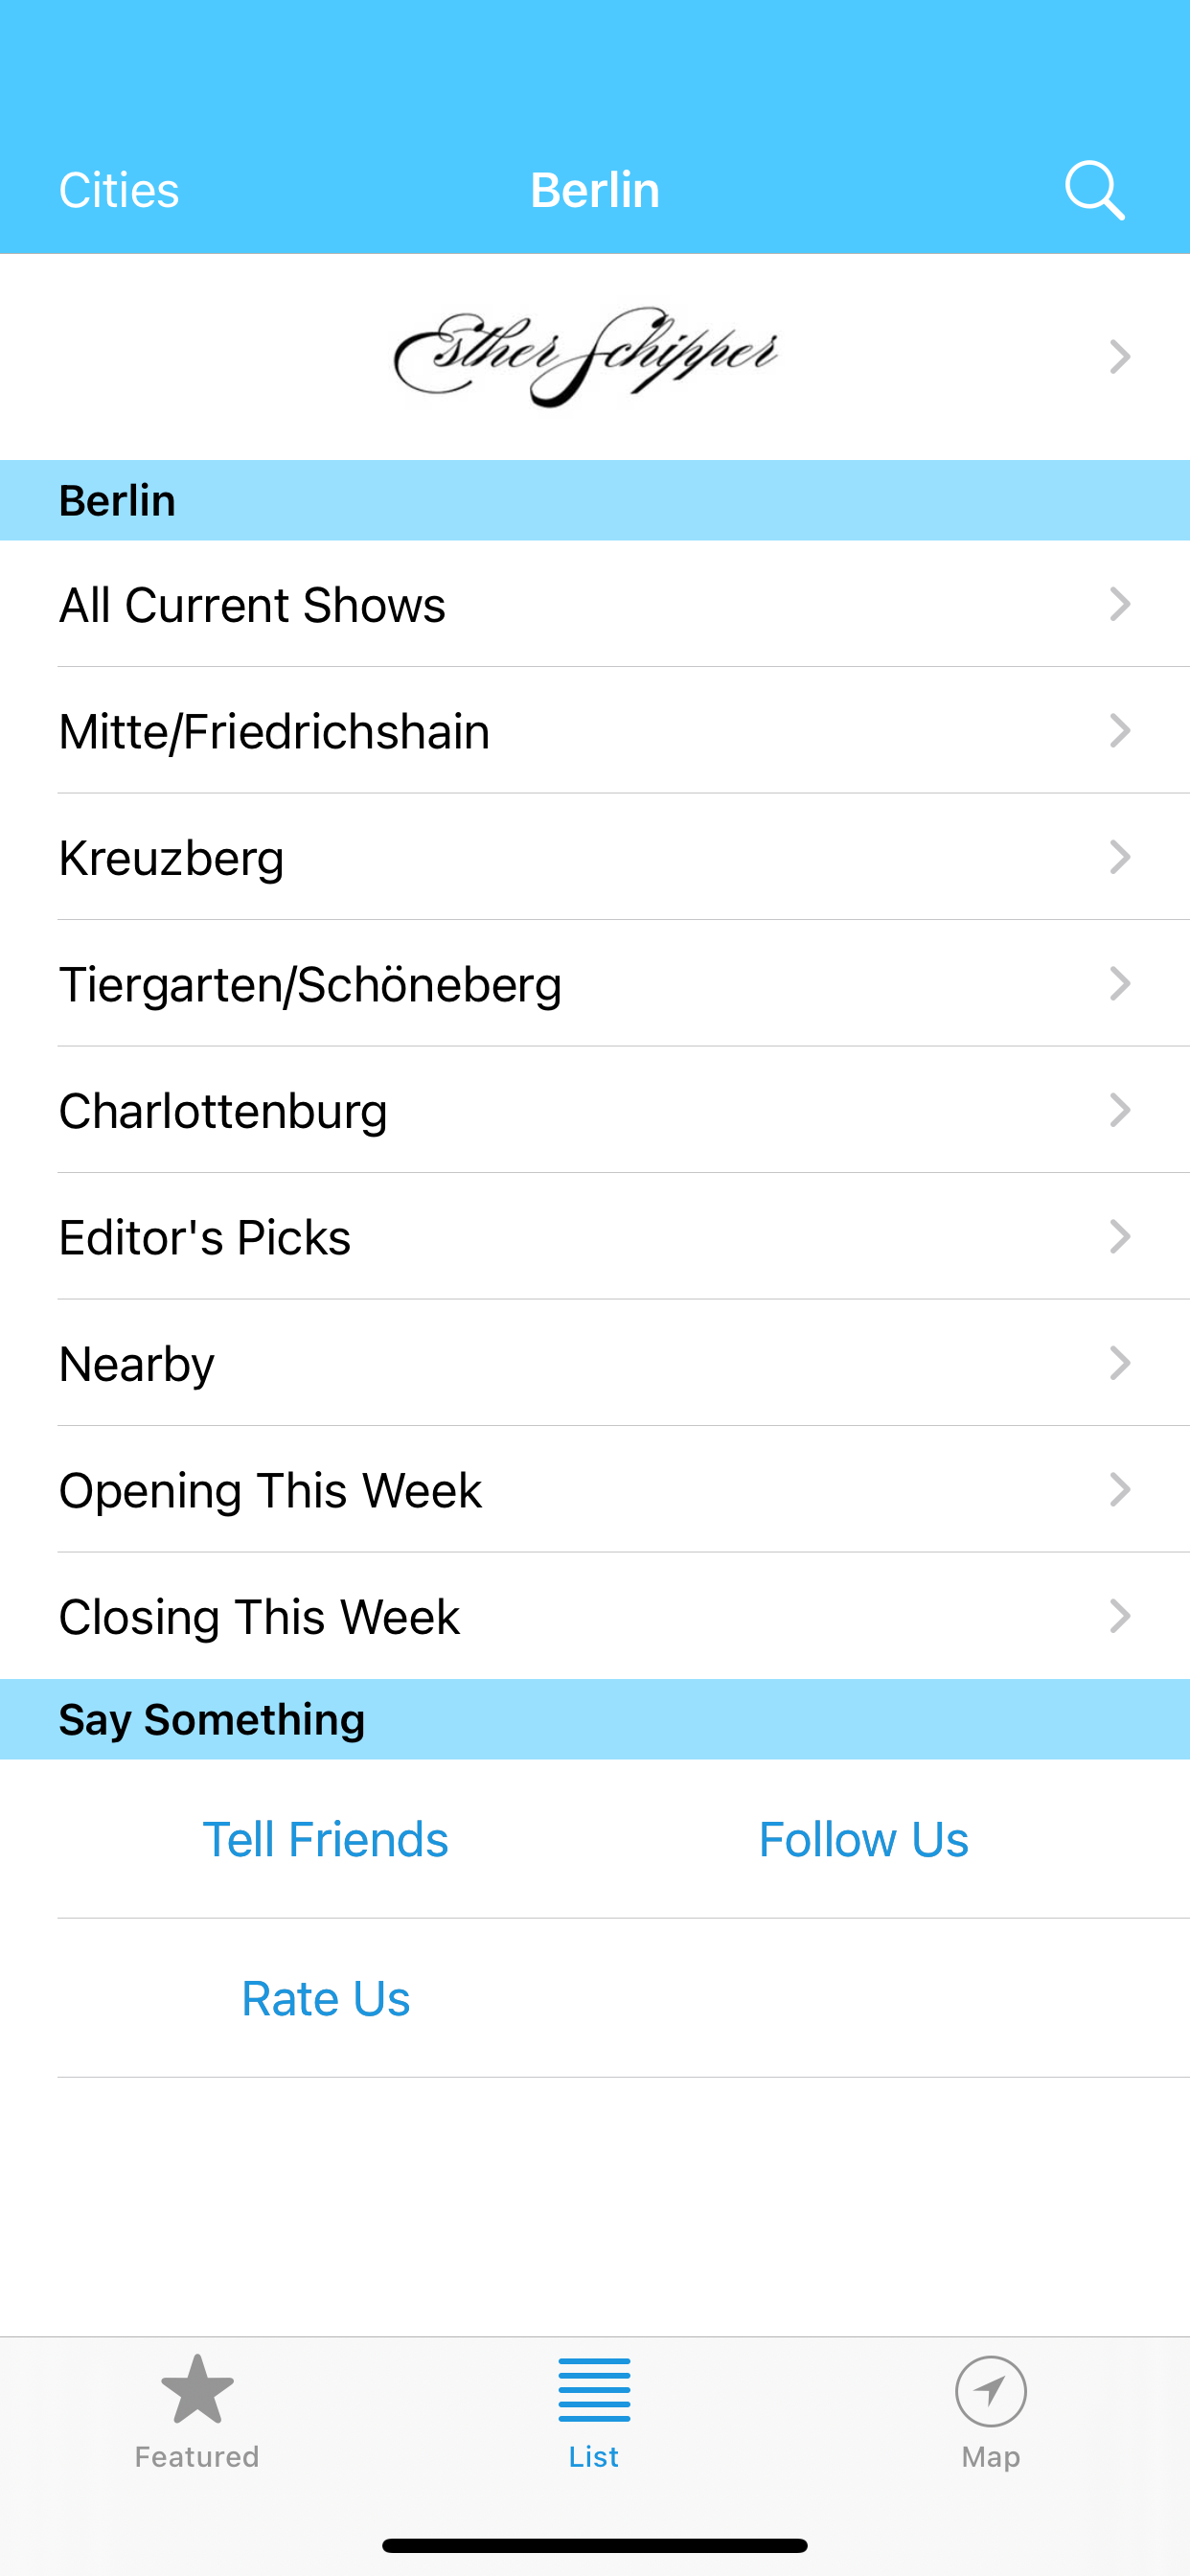Go back to Cities
The image size is (1190, 2576).
tap(119, 190)
